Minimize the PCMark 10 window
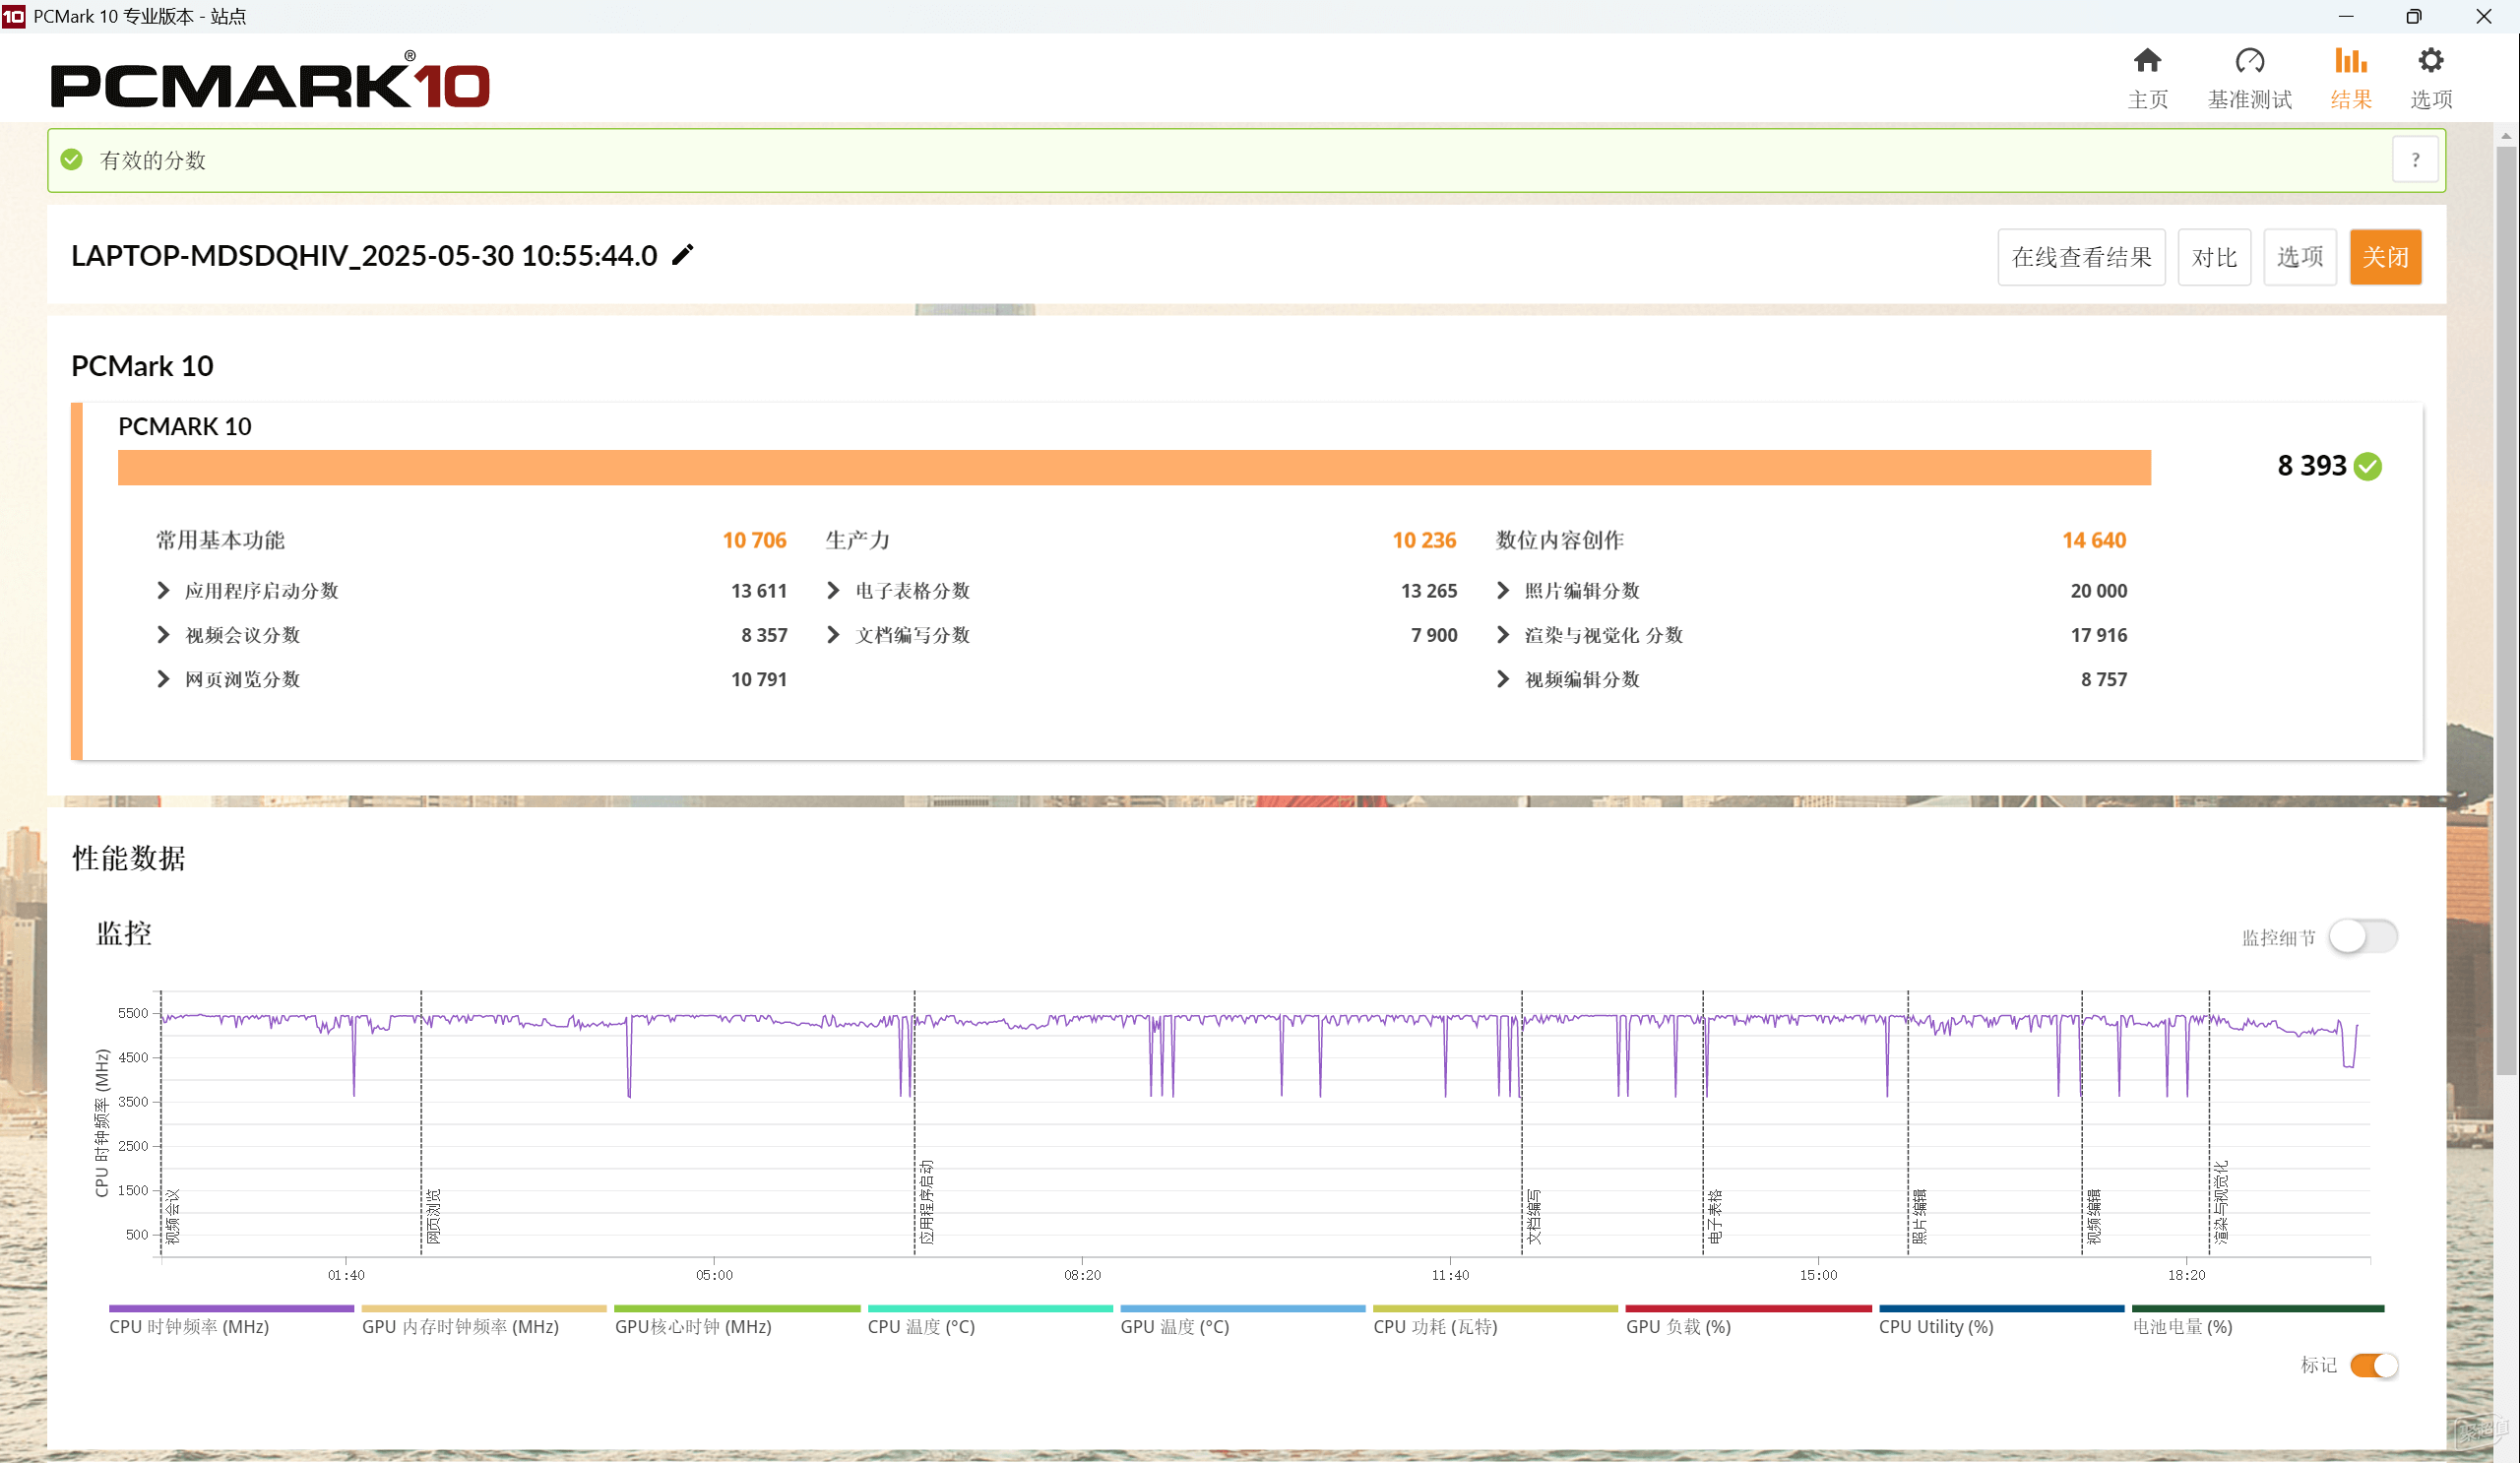 pos(2346,16)
